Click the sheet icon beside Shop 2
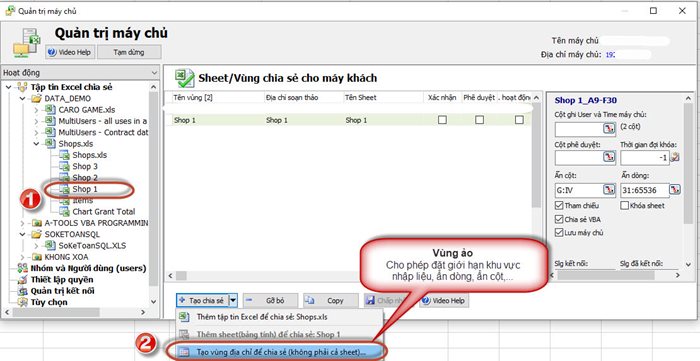700x361 pixels. coord(65,178)
